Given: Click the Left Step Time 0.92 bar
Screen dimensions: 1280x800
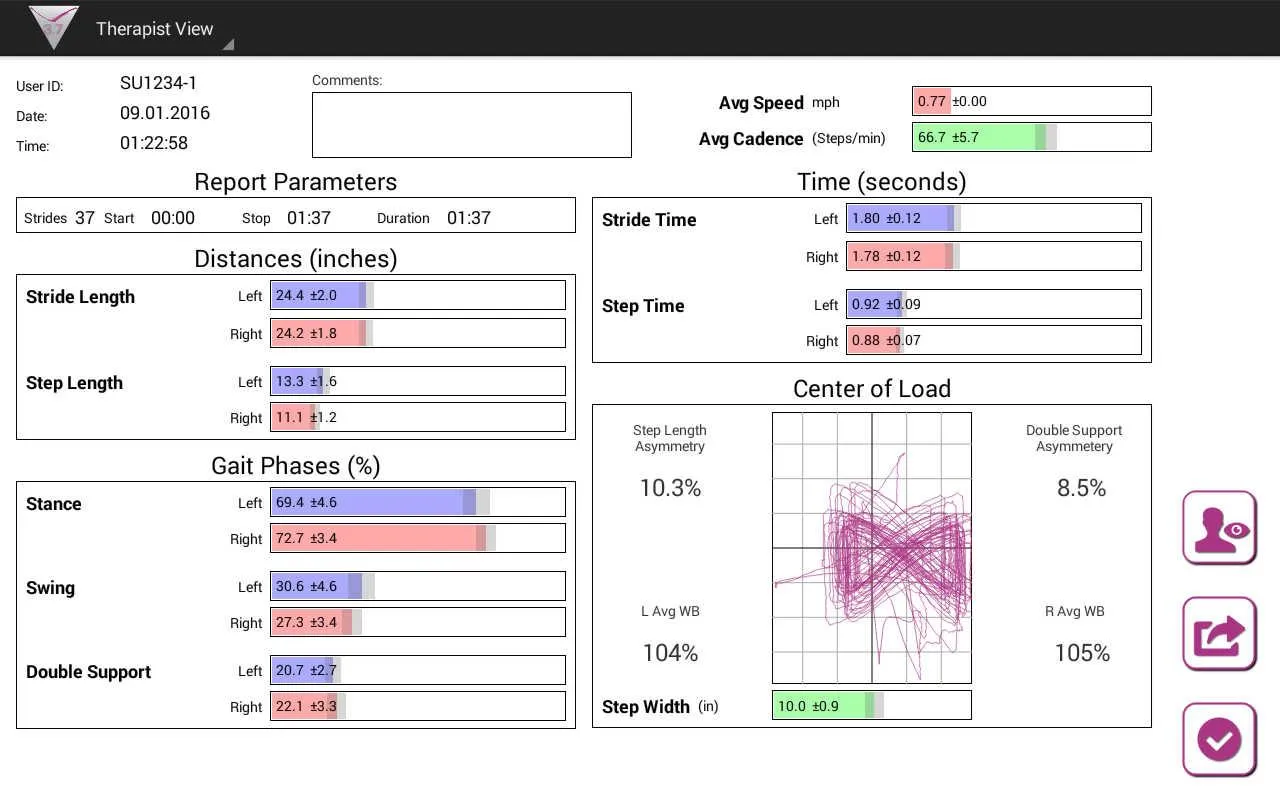Looking at the screenshot, I should tap(994, 304).
